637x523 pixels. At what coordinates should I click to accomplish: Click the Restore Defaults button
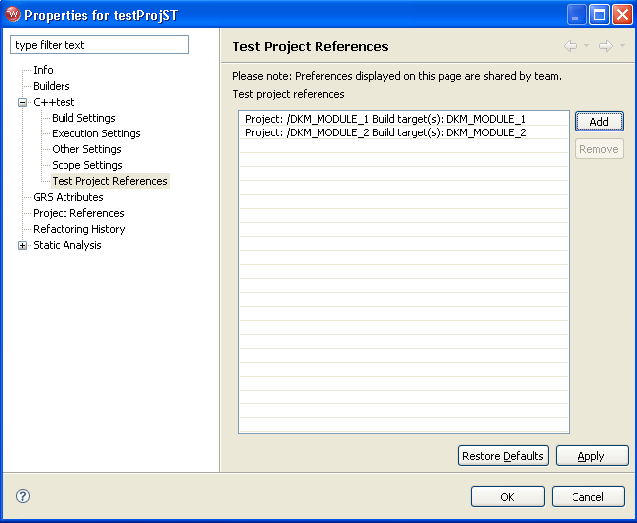(503, 456)
